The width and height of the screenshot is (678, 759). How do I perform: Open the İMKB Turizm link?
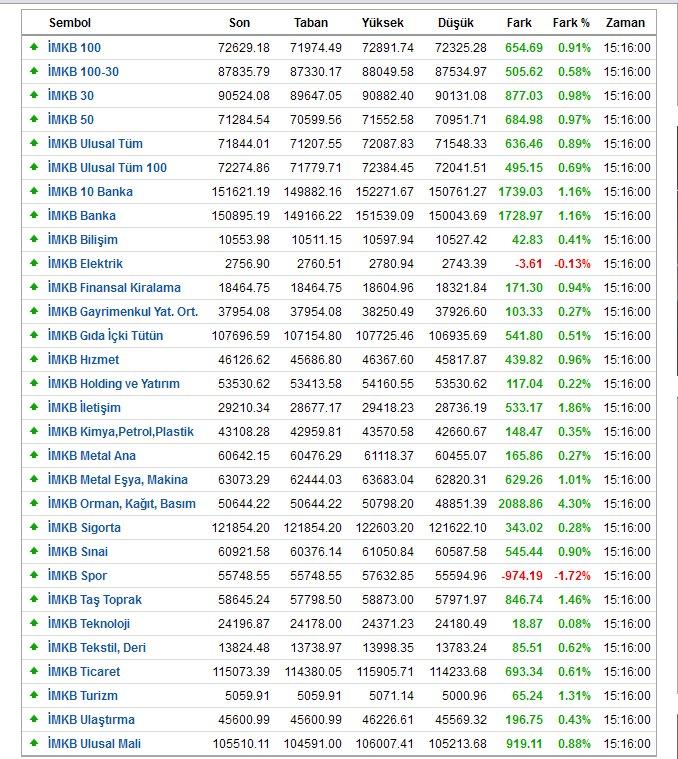pyautogui.click(x=83, y=696)
